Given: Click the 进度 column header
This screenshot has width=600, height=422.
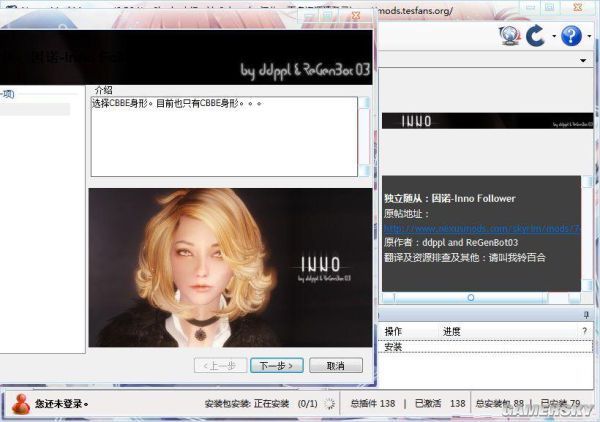Looking at the screenshot, I should point(452,331).
